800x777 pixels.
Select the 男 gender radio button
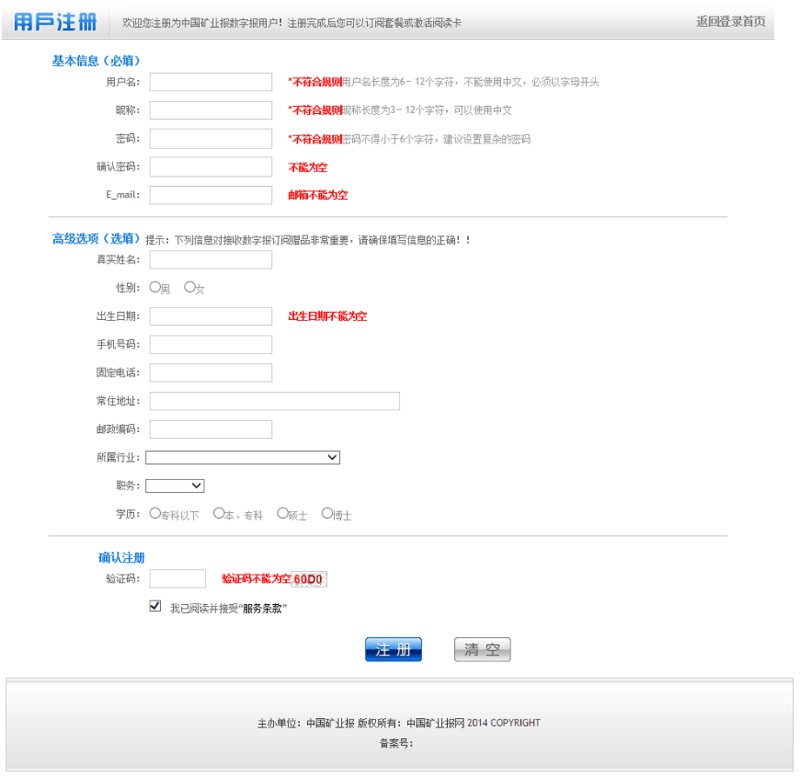tap(155, 288)
